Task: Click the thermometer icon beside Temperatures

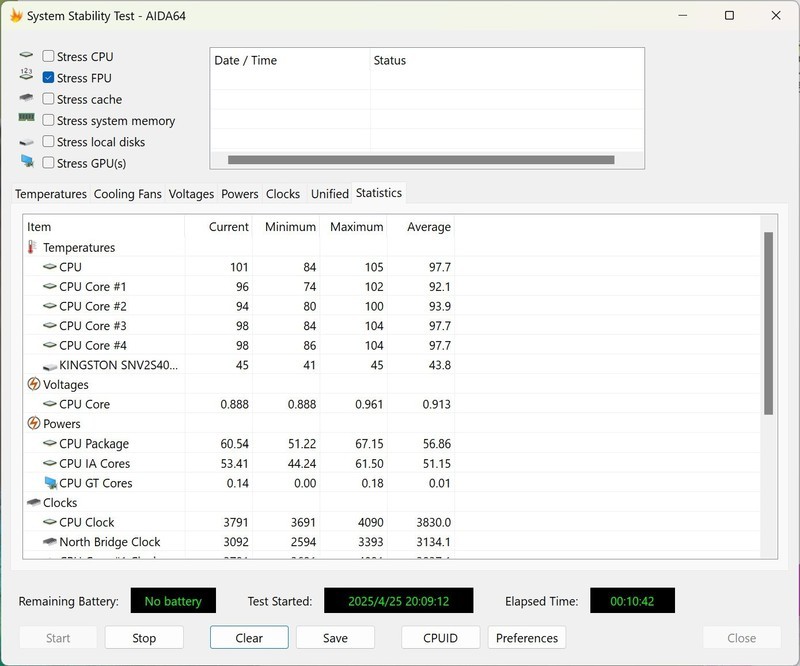Action: click(x=33, y=247)
